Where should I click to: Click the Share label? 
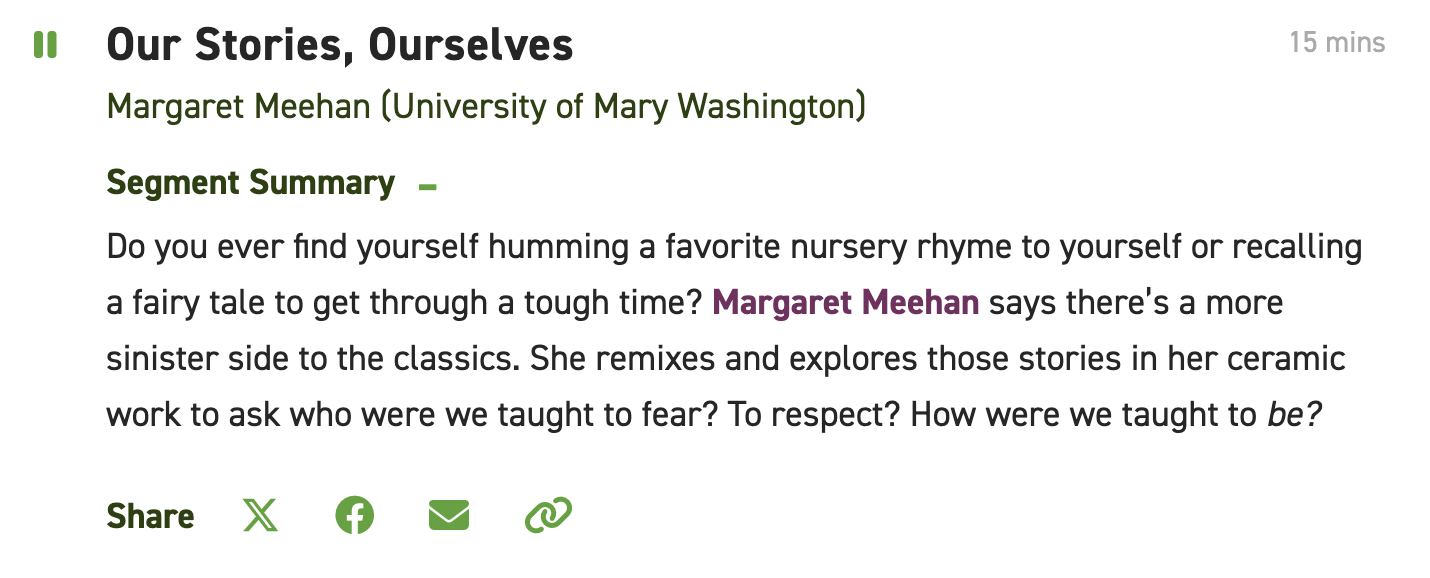151,516
